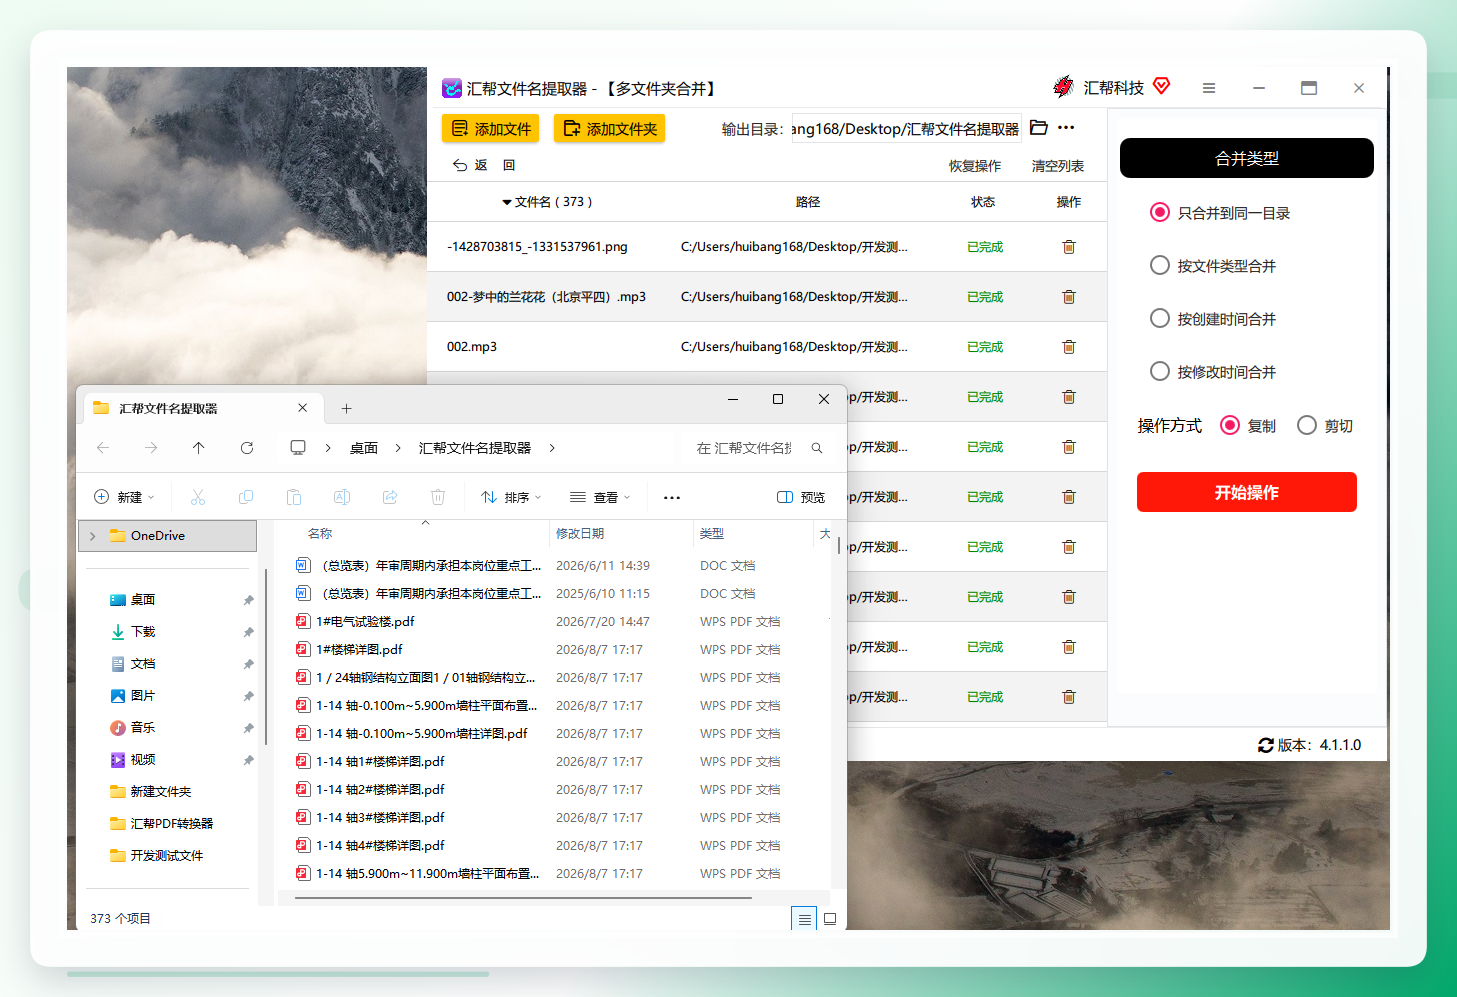Click 清空列表 to clear the list
This screenshot has height=997, width=1457.
(1058, 166)
